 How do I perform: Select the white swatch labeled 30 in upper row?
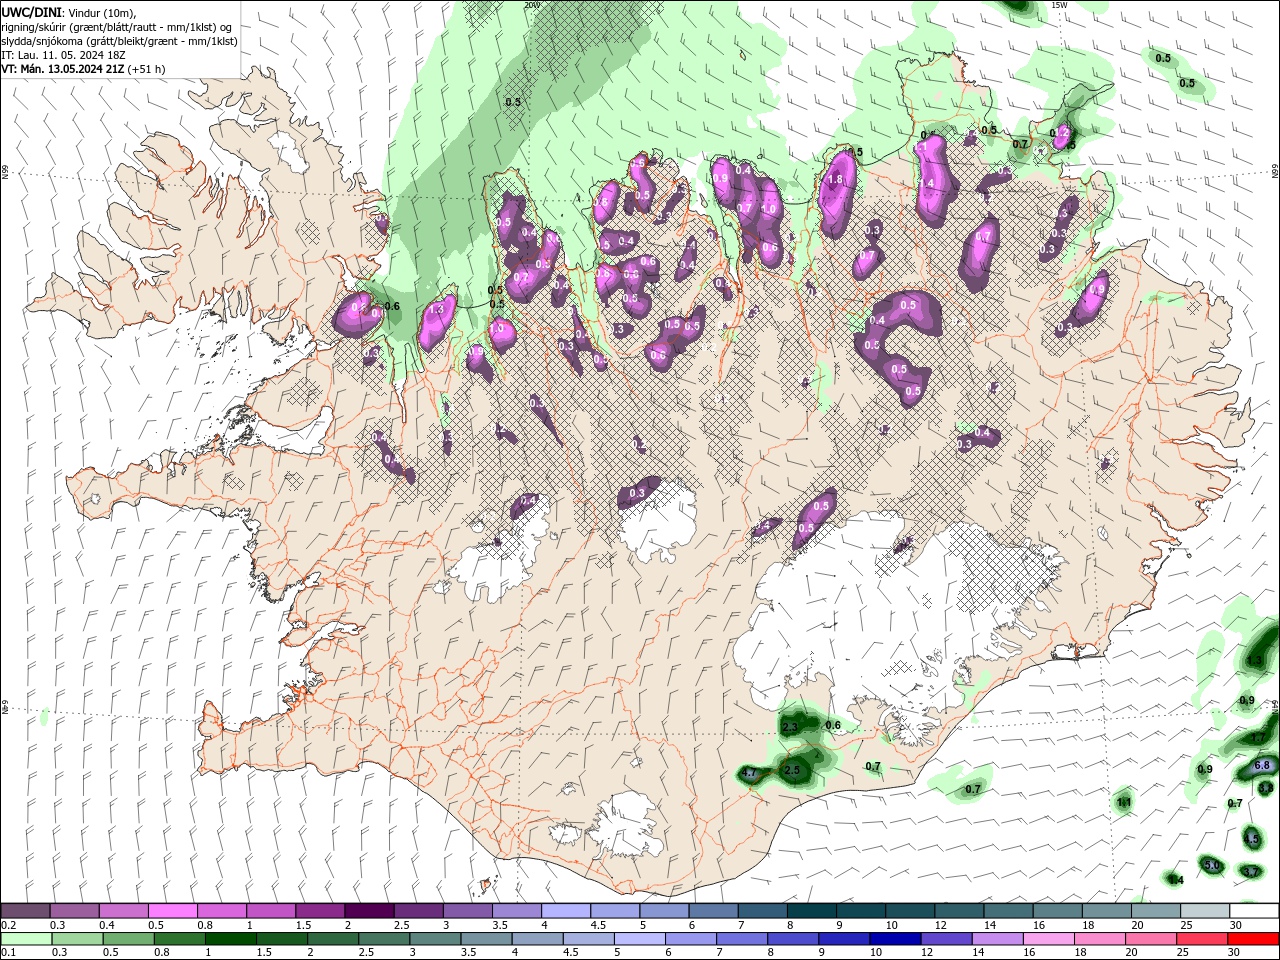pyautogui.click(x=1253, y=911)
